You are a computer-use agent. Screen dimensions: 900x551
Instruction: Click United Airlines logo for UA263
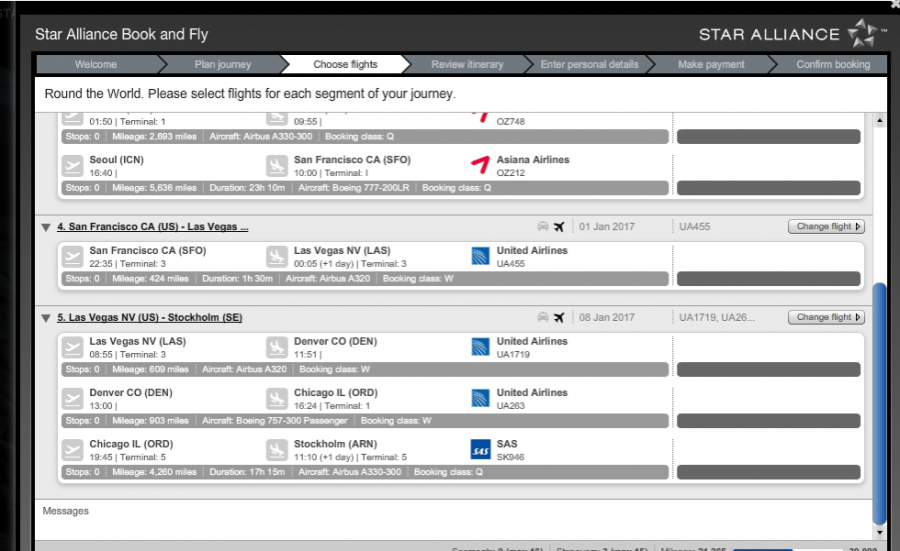480,398
